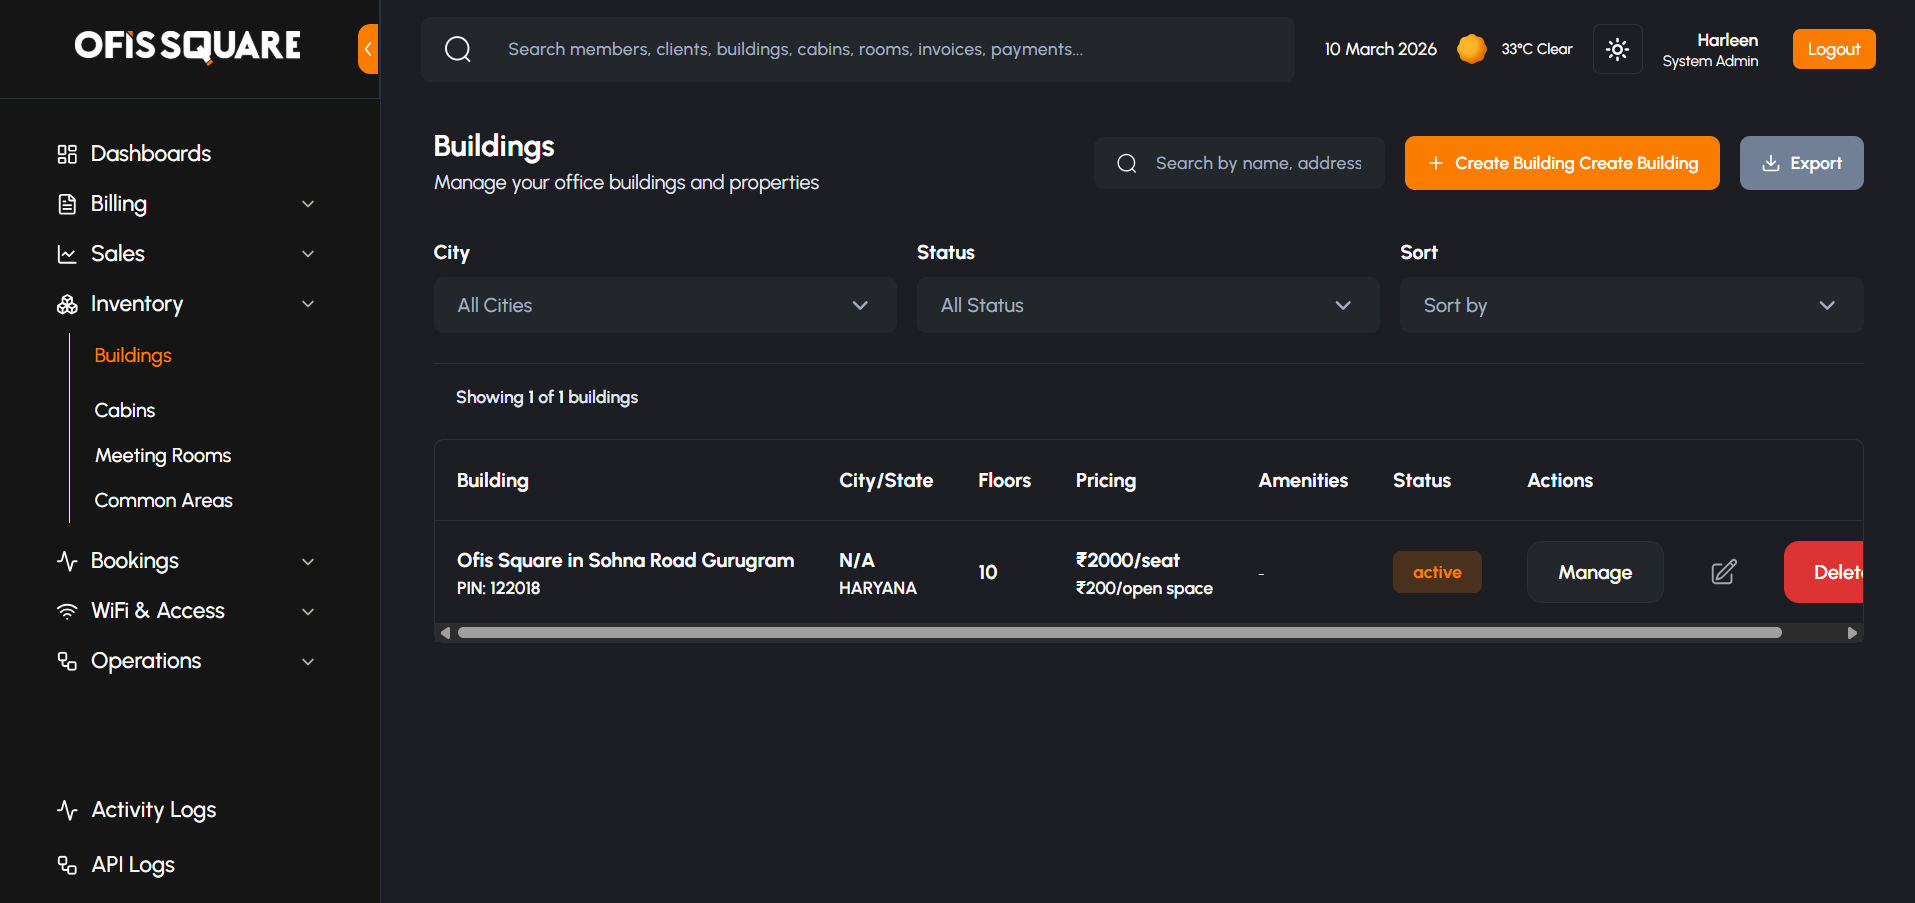Open the All Cities dropdown
The width and height of the screenshot is (1915, 903).
pyautogui.click(x=664, y=305)
